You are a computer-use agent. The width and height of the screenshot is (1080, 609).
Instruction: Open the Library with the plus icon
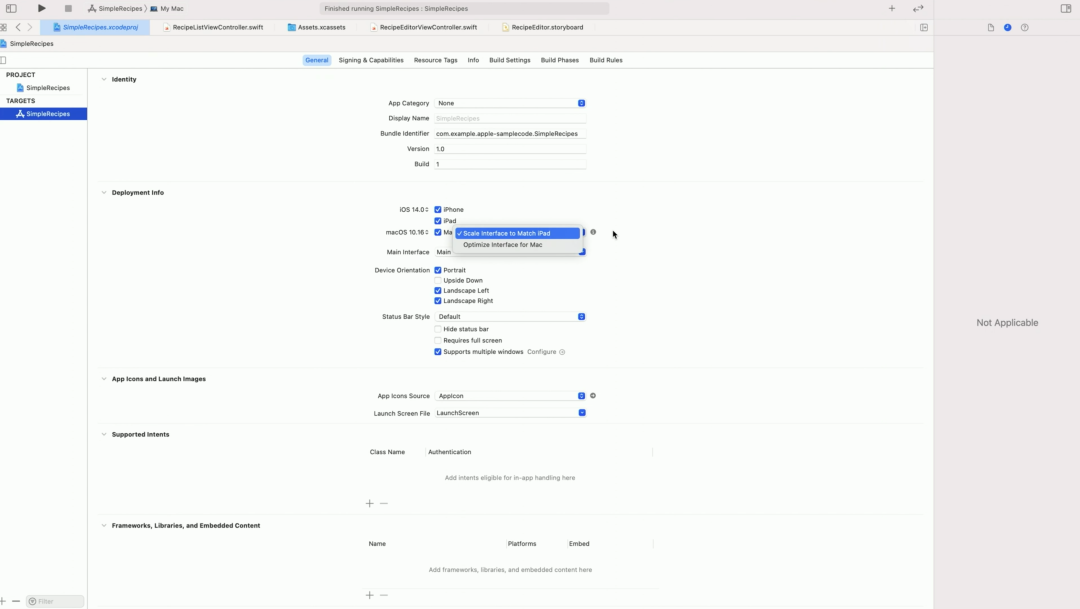pos(892,8)
